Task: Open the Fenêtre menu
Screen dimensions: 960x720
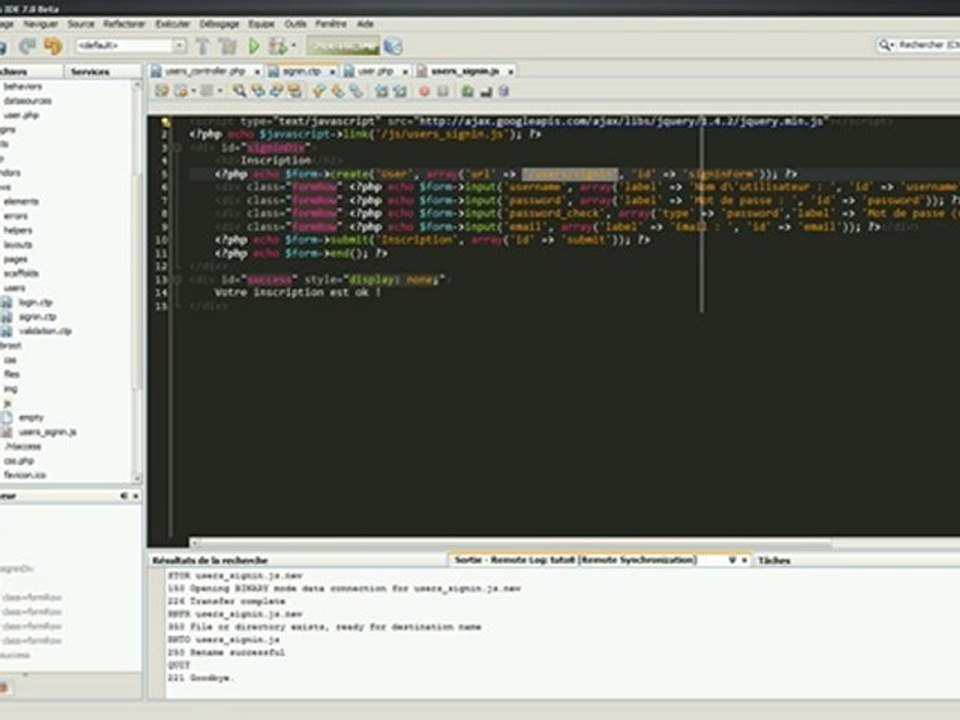Action: point(331,24)
